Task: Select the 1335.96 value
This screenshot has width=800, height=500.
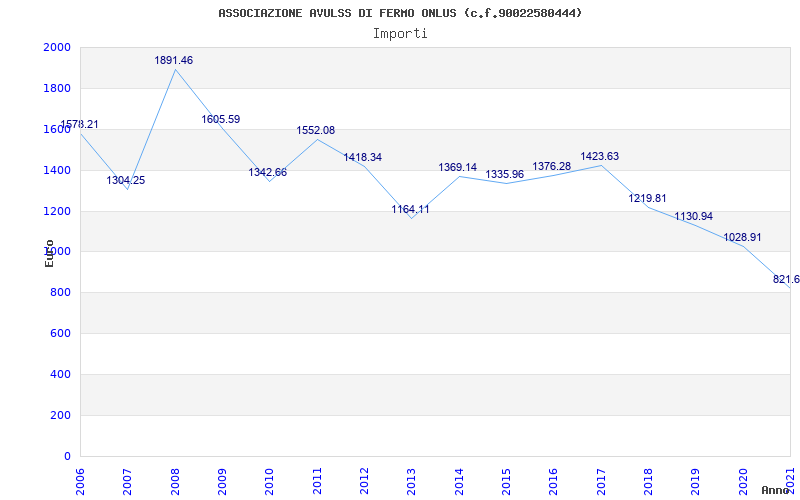Action: [505, 174]
